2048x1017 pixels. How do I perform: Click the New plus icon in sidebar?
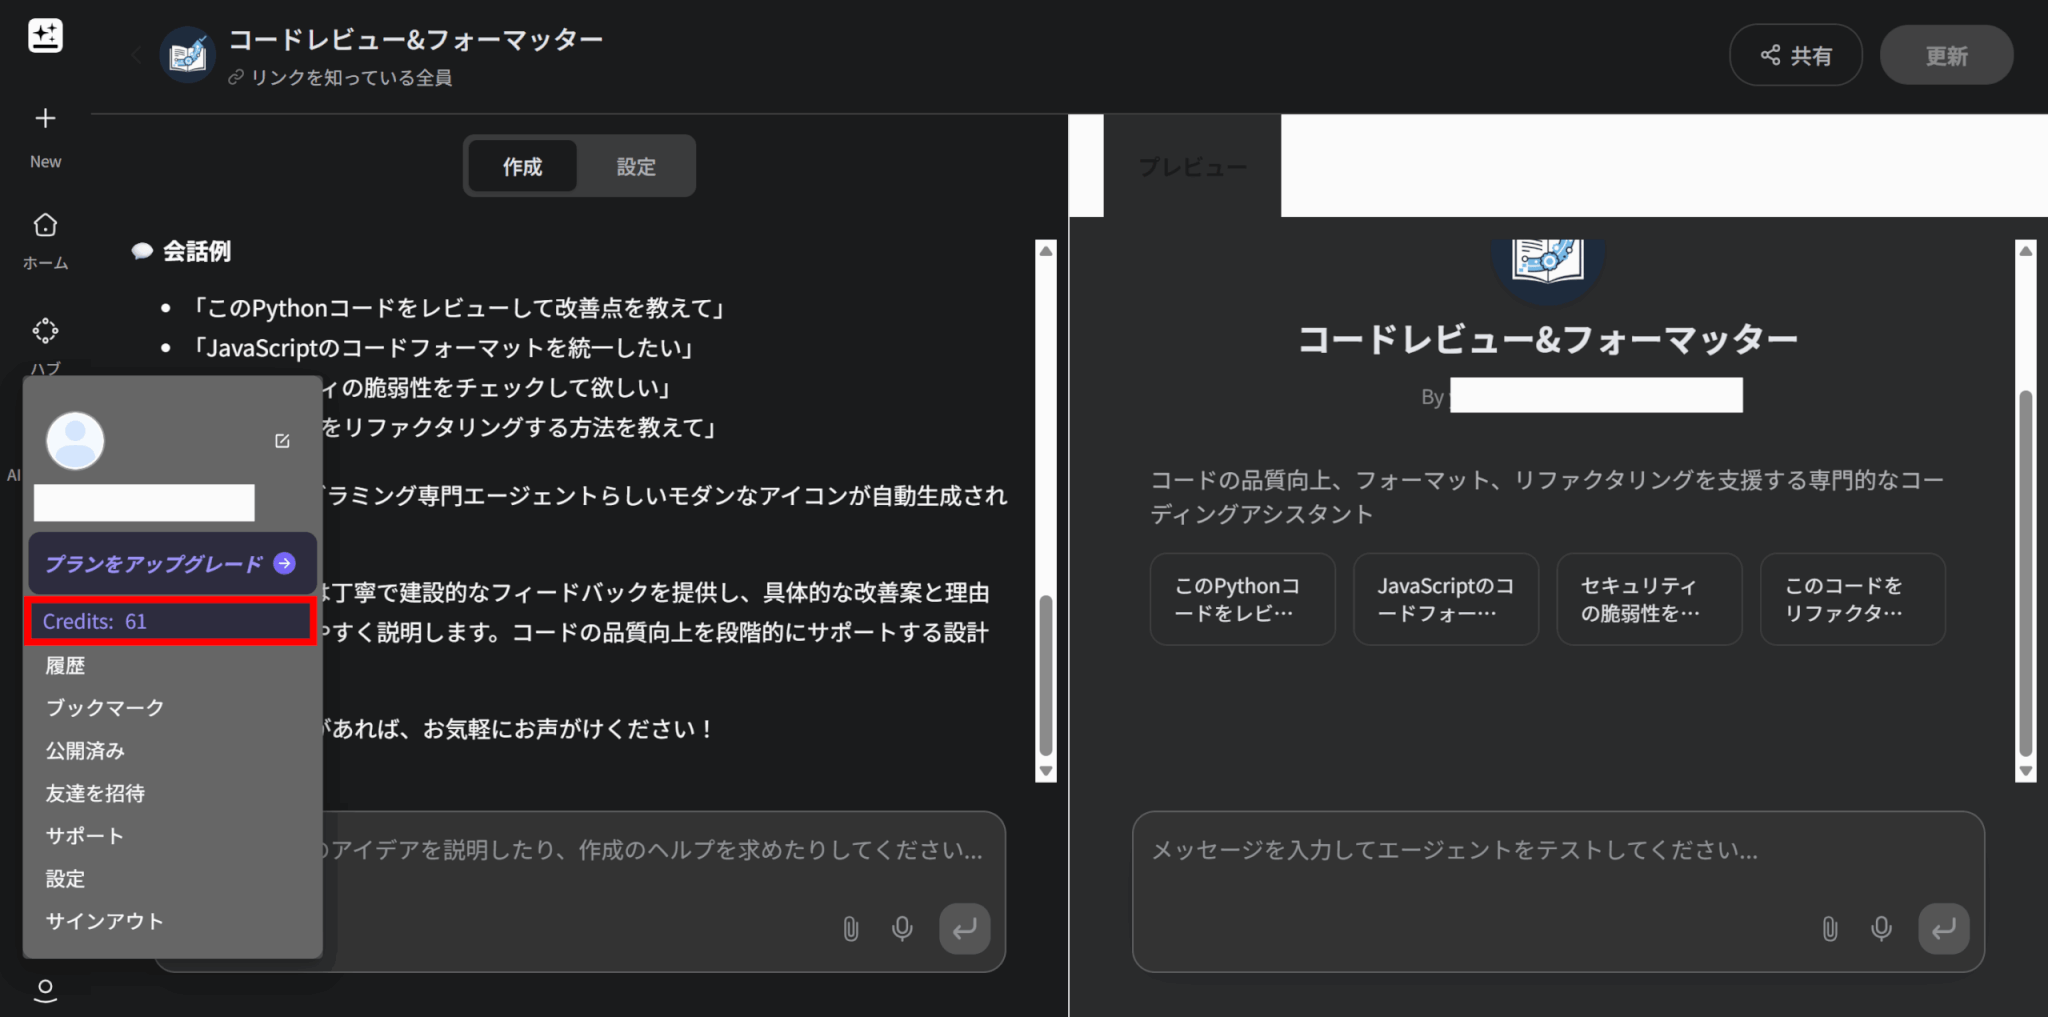pos(45,119)
